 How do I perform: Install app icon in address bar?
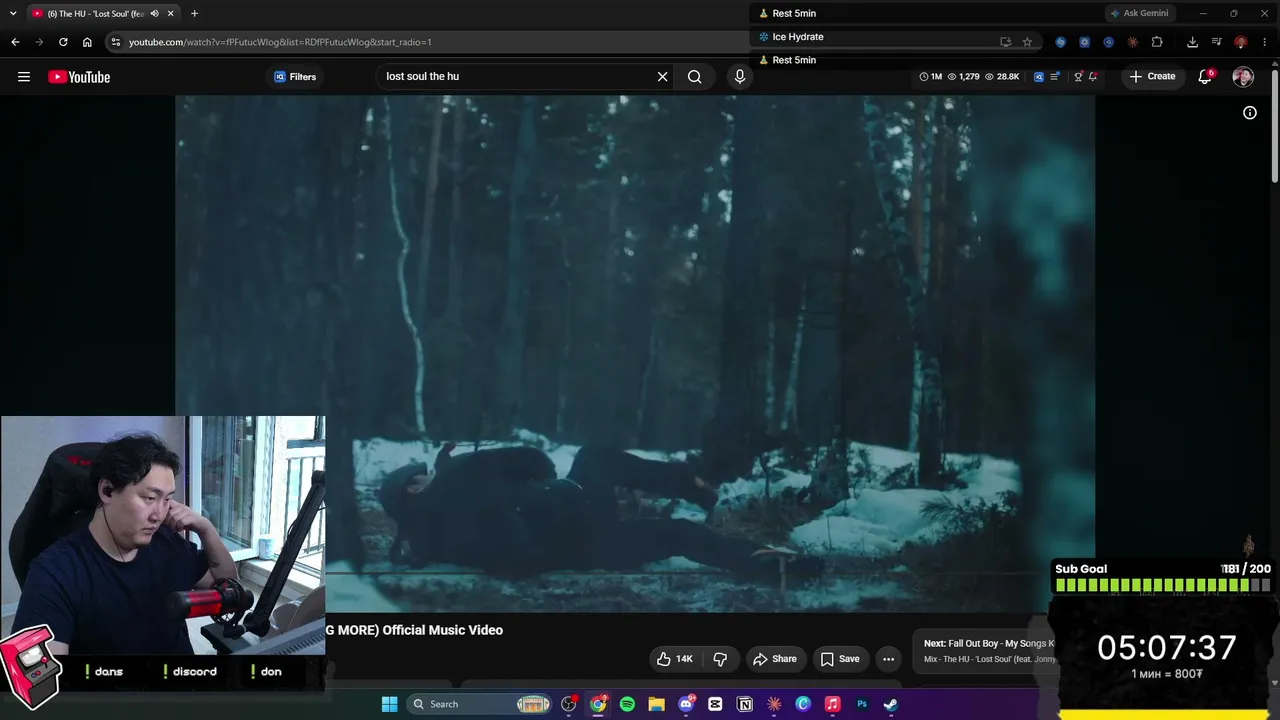pos(1005,42)
